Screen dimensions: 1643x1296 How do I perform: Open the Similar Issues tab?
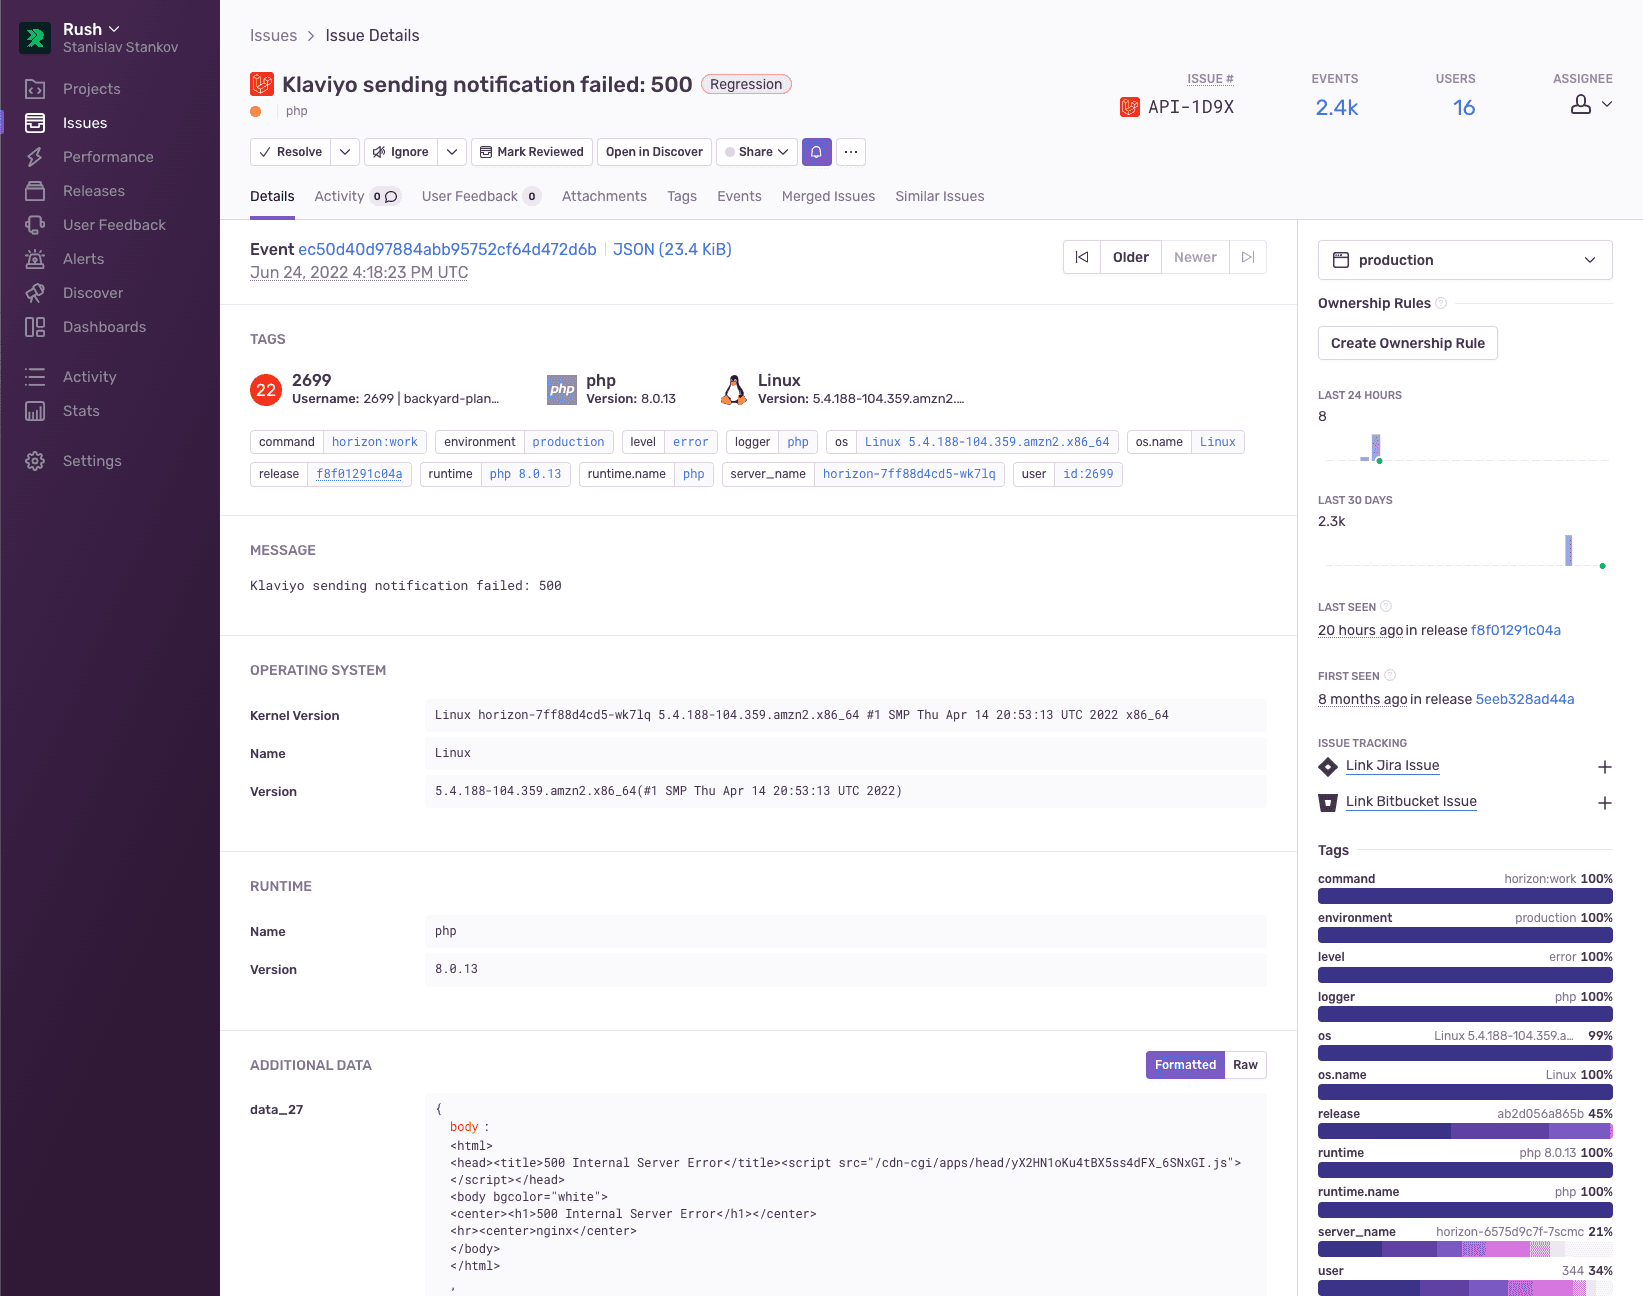(x=939, y=196)
